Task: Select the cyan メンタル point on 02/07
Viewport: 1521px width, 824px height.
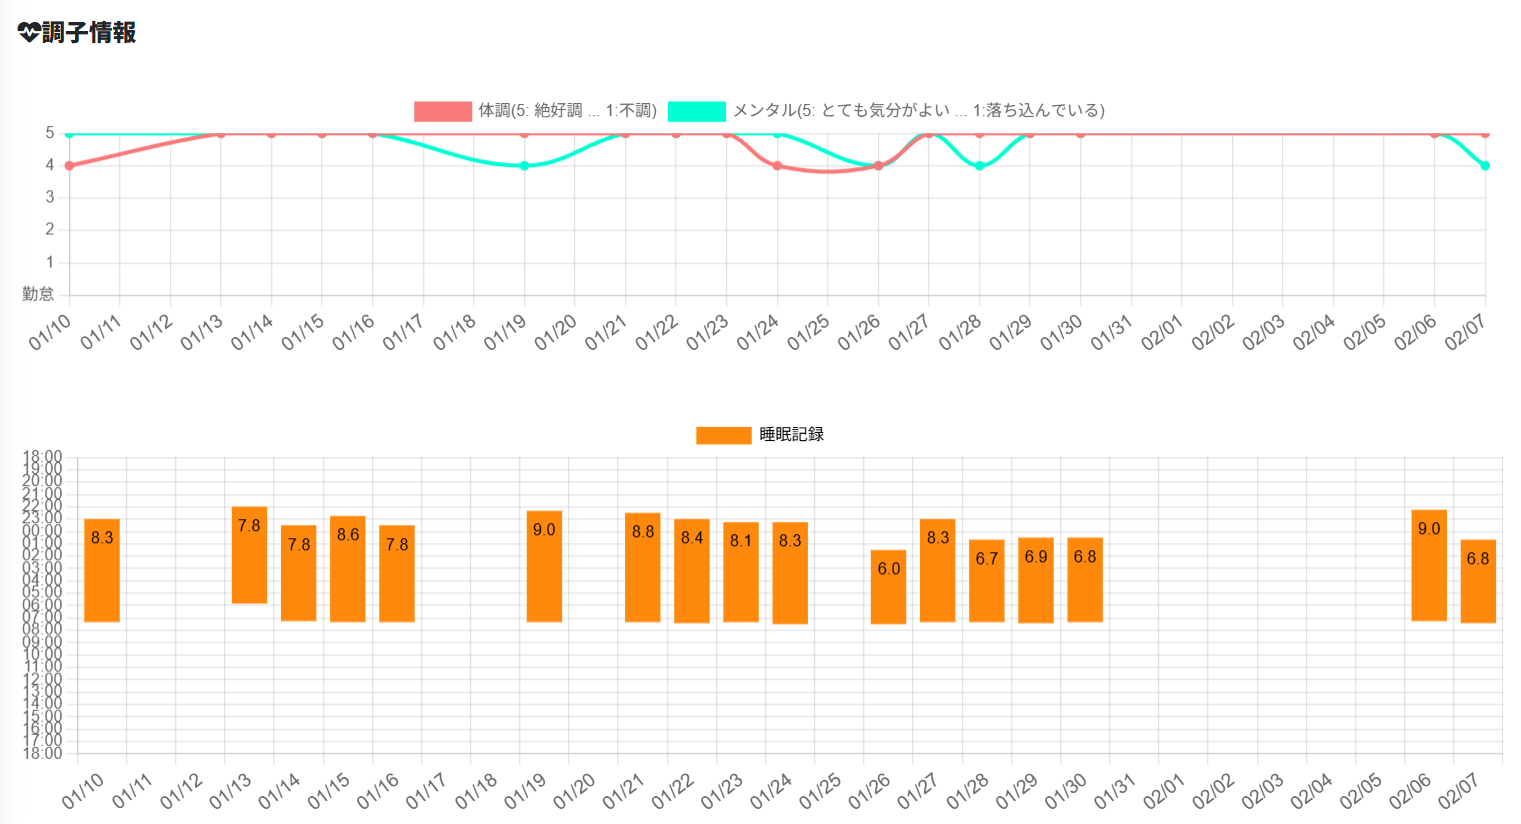Action: pos(1485,166)
